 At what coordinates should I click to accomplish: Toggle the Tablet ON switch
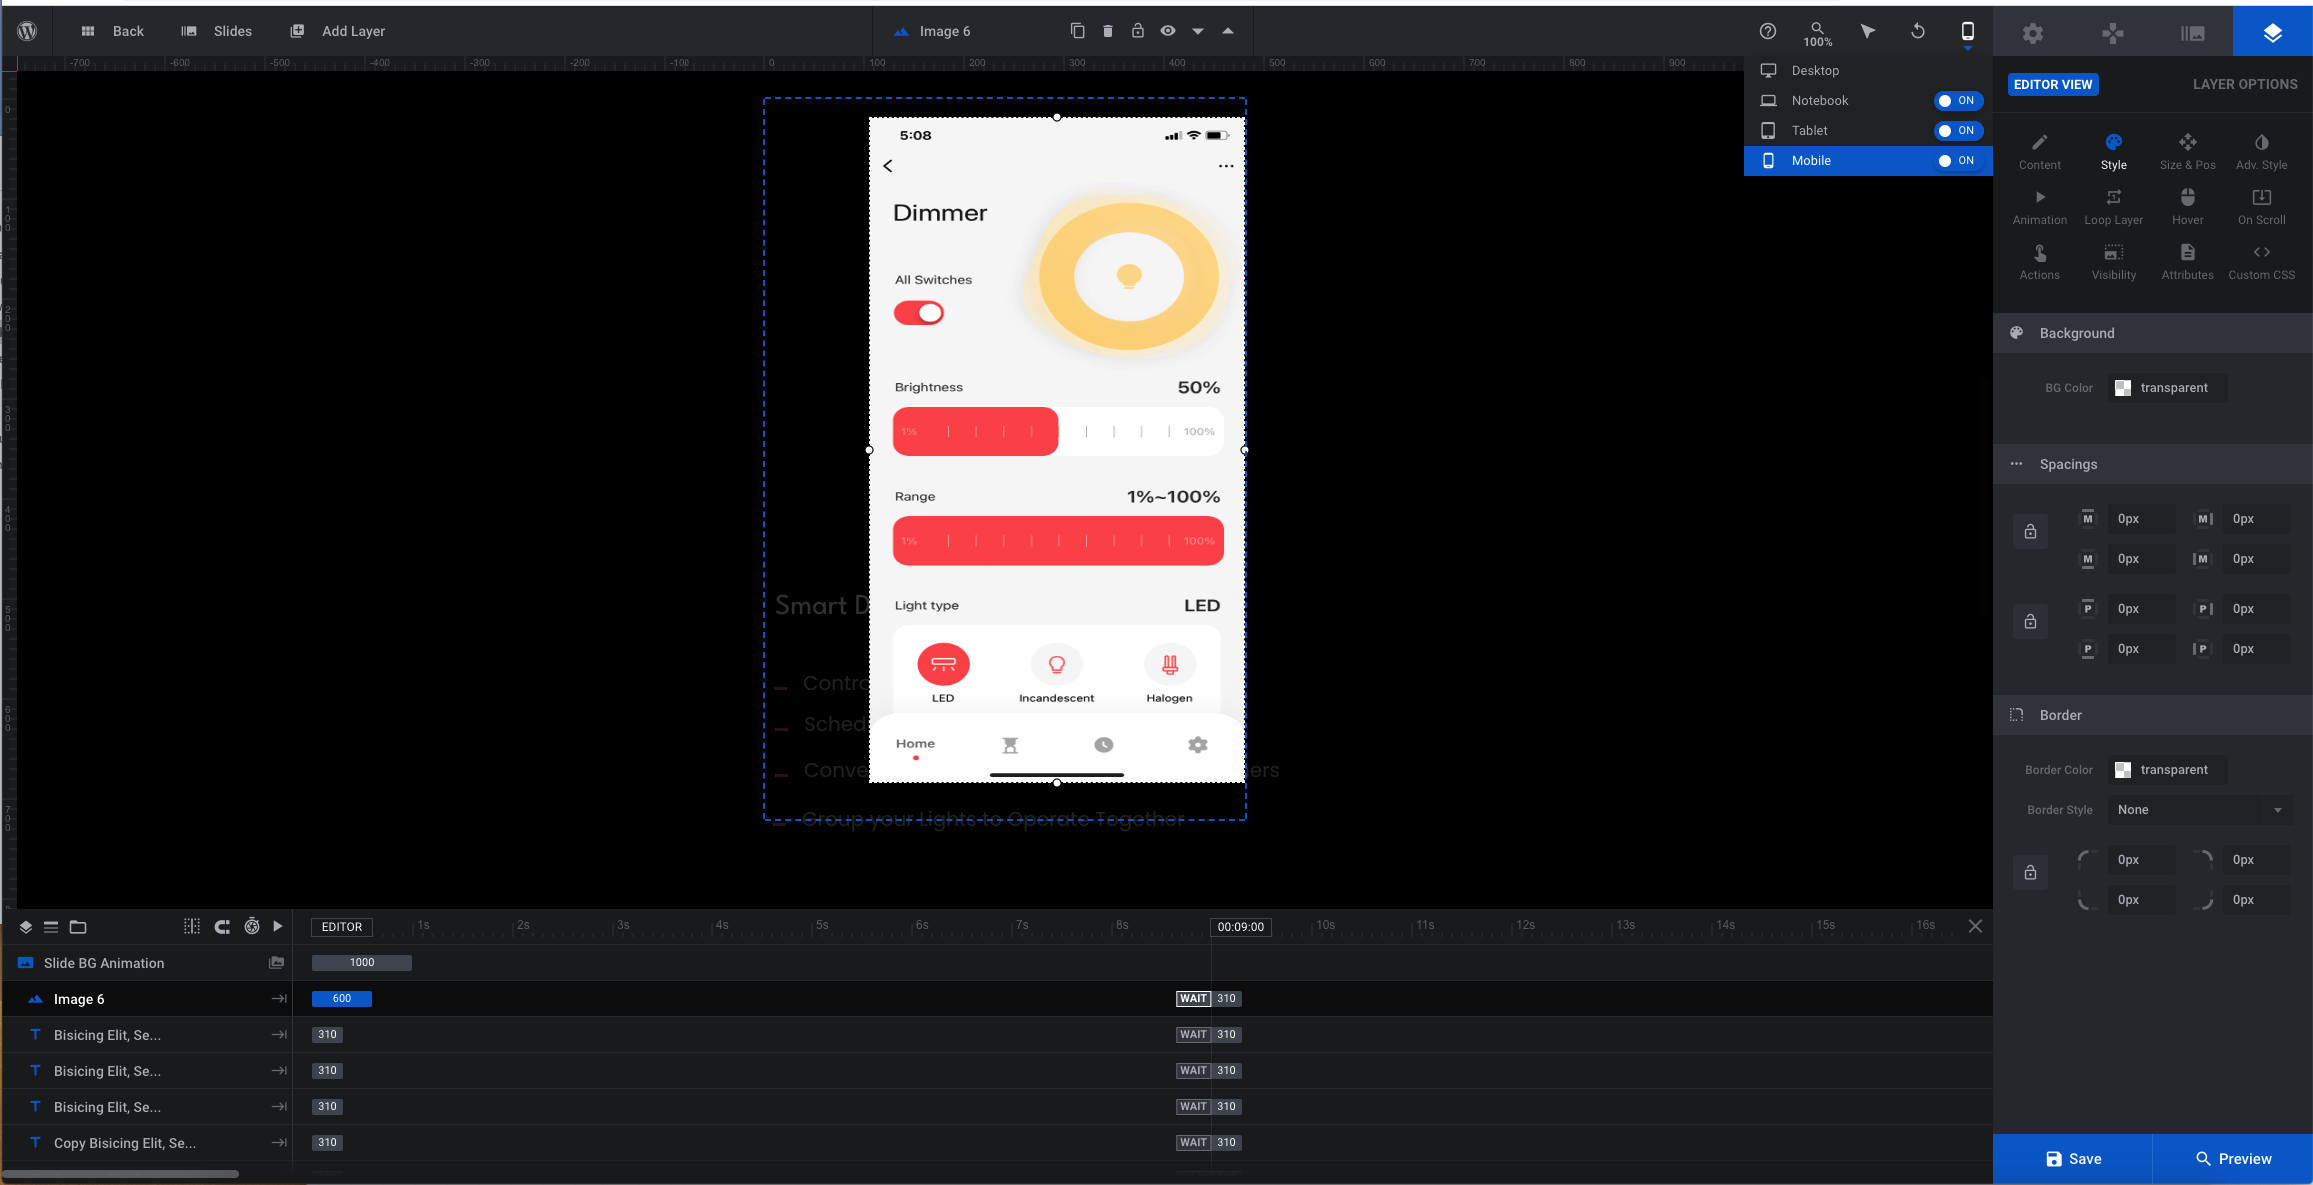[1957, 131]
